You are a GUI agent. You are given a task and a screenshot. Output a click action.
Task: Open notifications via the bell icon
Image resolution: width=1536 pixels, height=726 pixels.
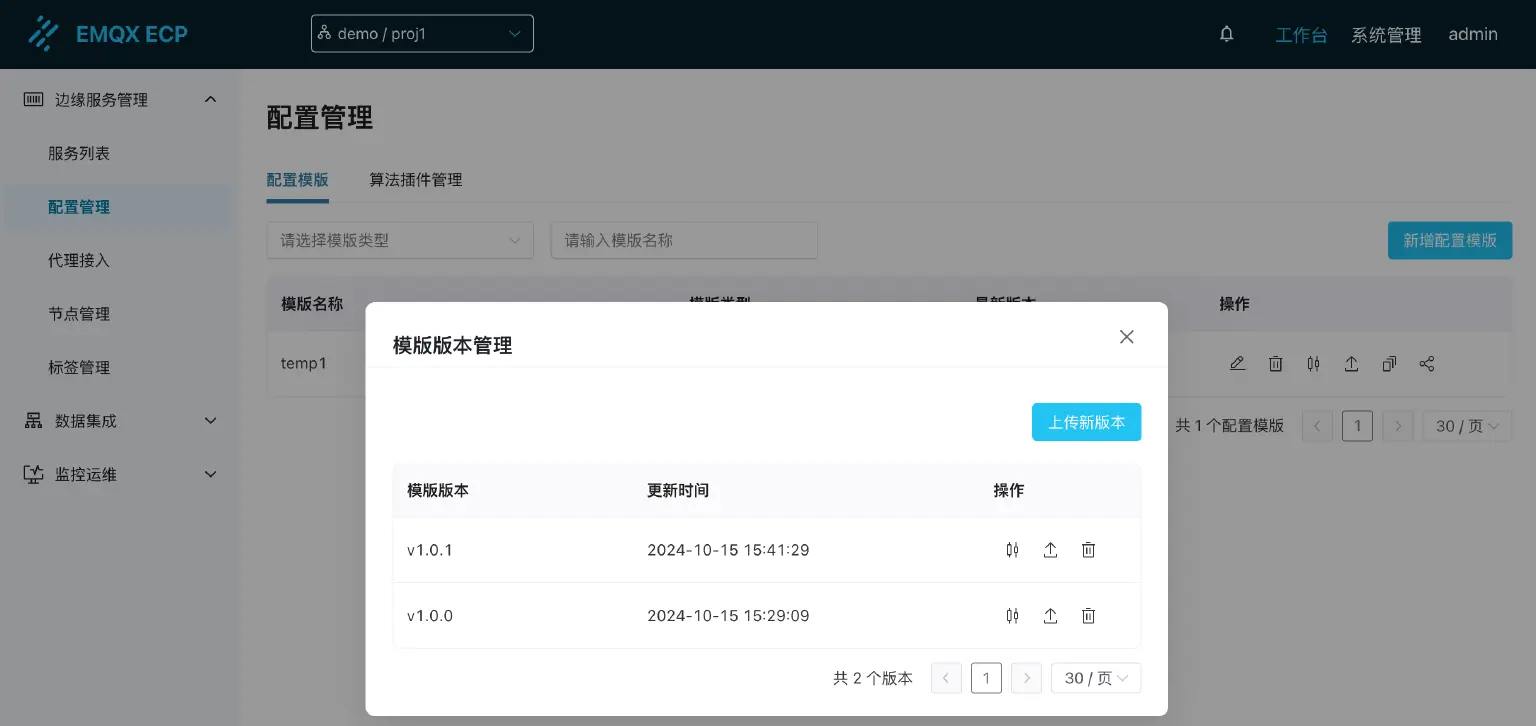click(x=1226, y=33)
